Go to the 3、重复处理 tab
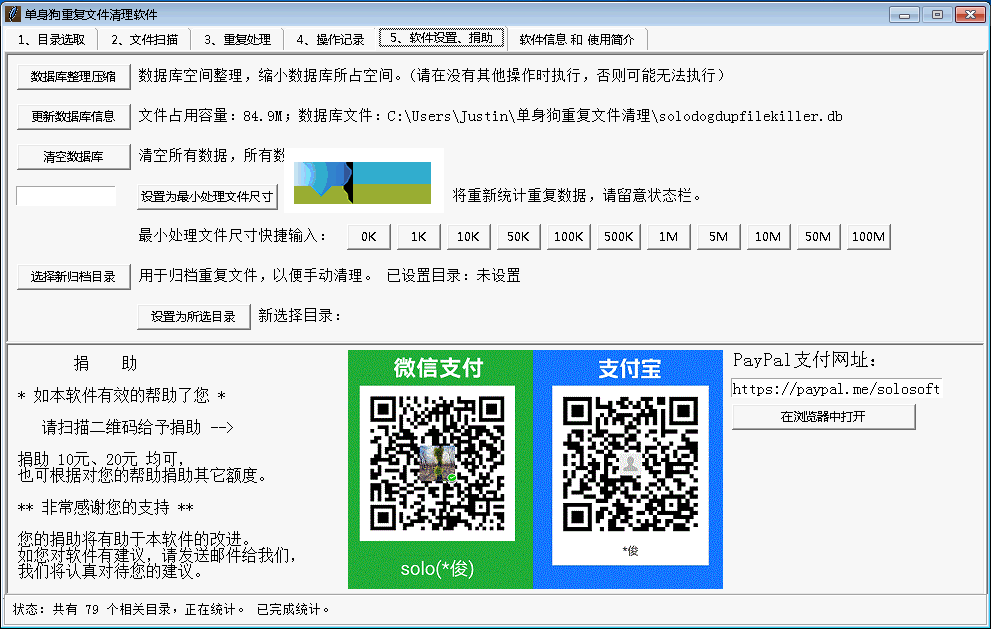The width and height of the screenshot is (991, 629). point(237,39)
